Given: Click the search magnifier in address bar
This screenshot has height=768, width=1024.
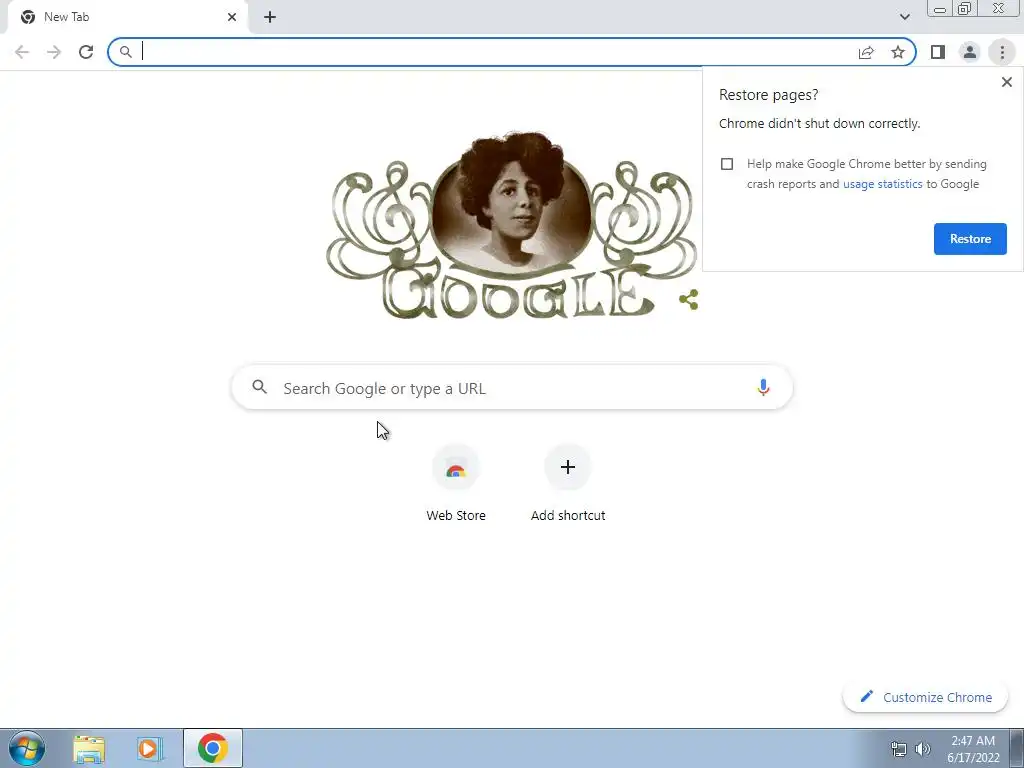Looking at the screenshot, I should point(125,52).
